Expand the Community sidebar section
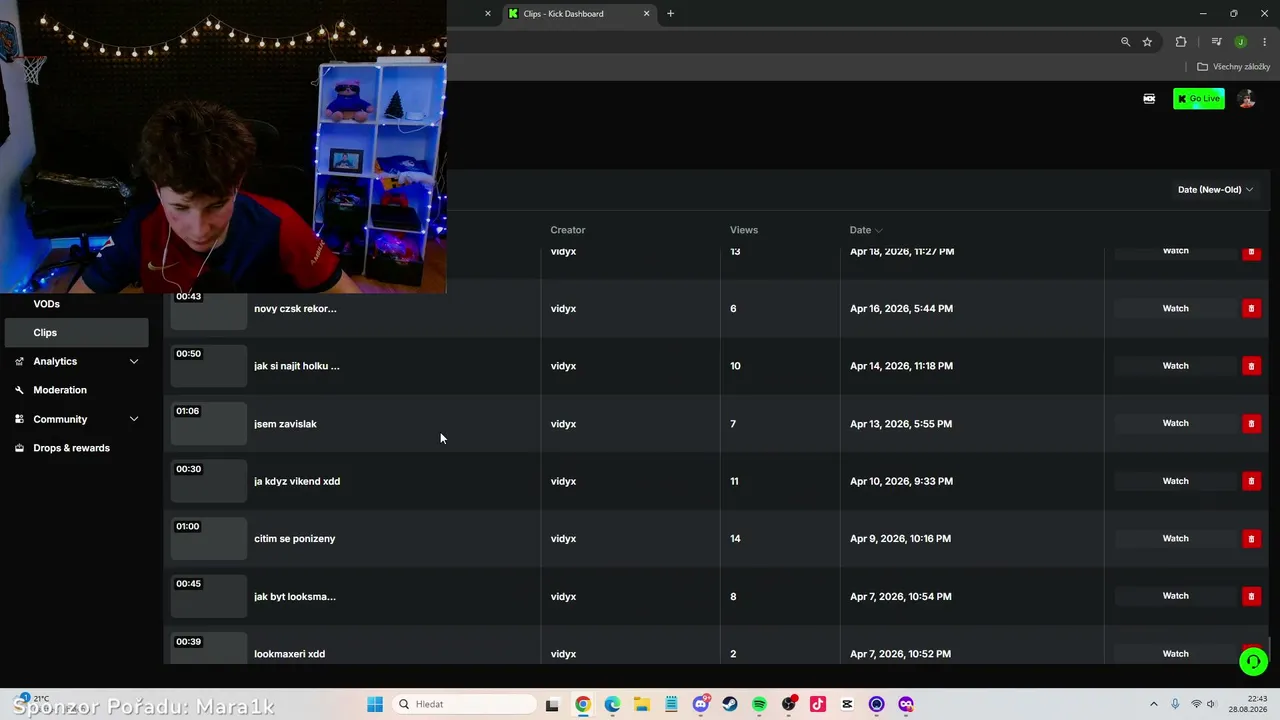The width and height of the screenshot is (1280, 720). point(76,419)
